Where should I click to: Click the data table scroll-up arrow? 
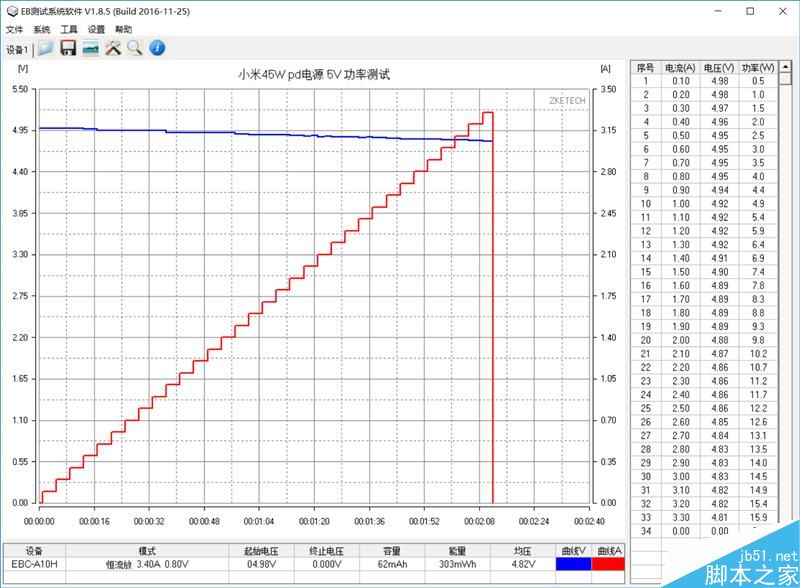[x=785, y=67]
